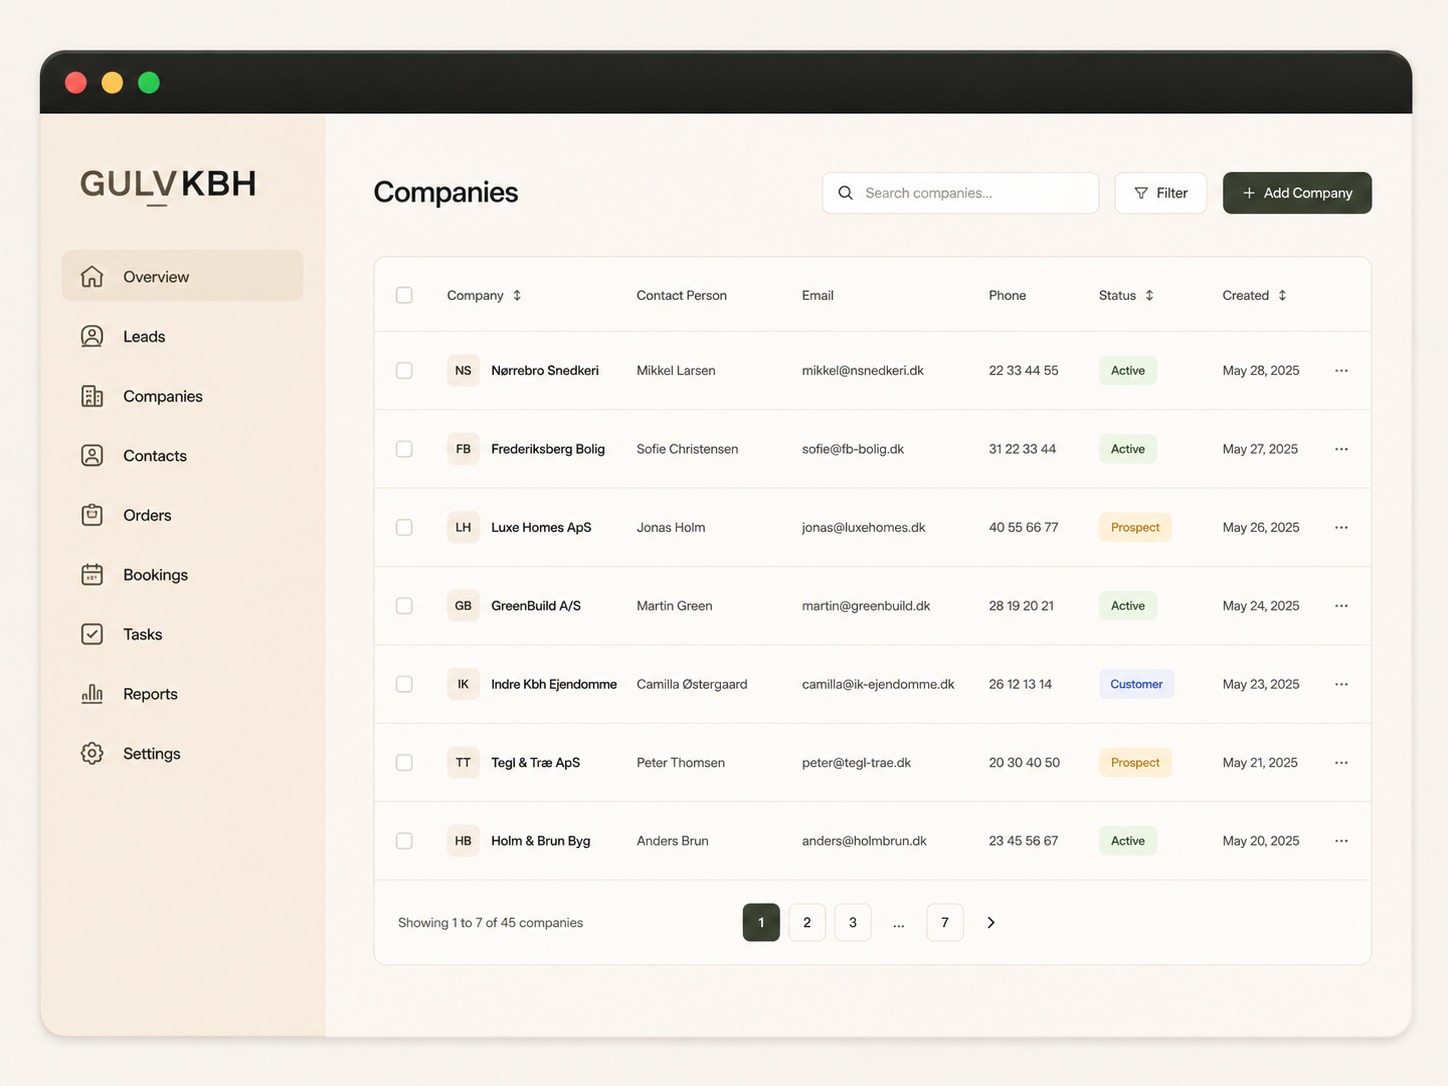The height and width of the screenshot is (1086, 1448).
Task: Jump to page 7
Action: point(945,922)
